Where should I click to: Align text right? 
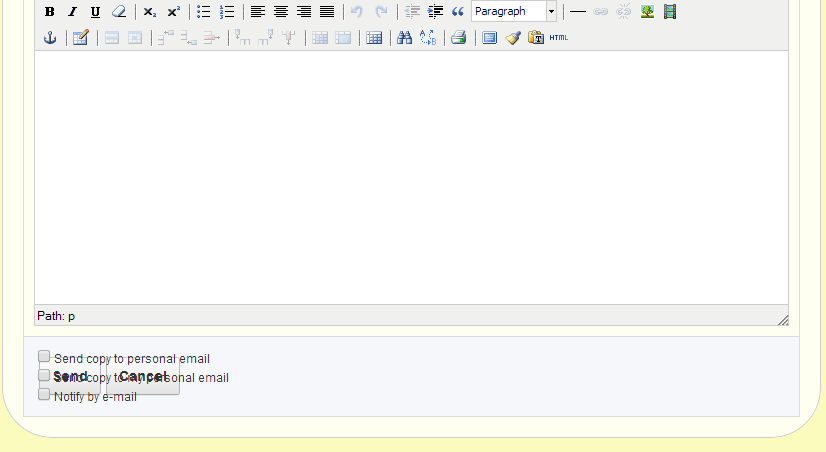click(x=304, y=12)
